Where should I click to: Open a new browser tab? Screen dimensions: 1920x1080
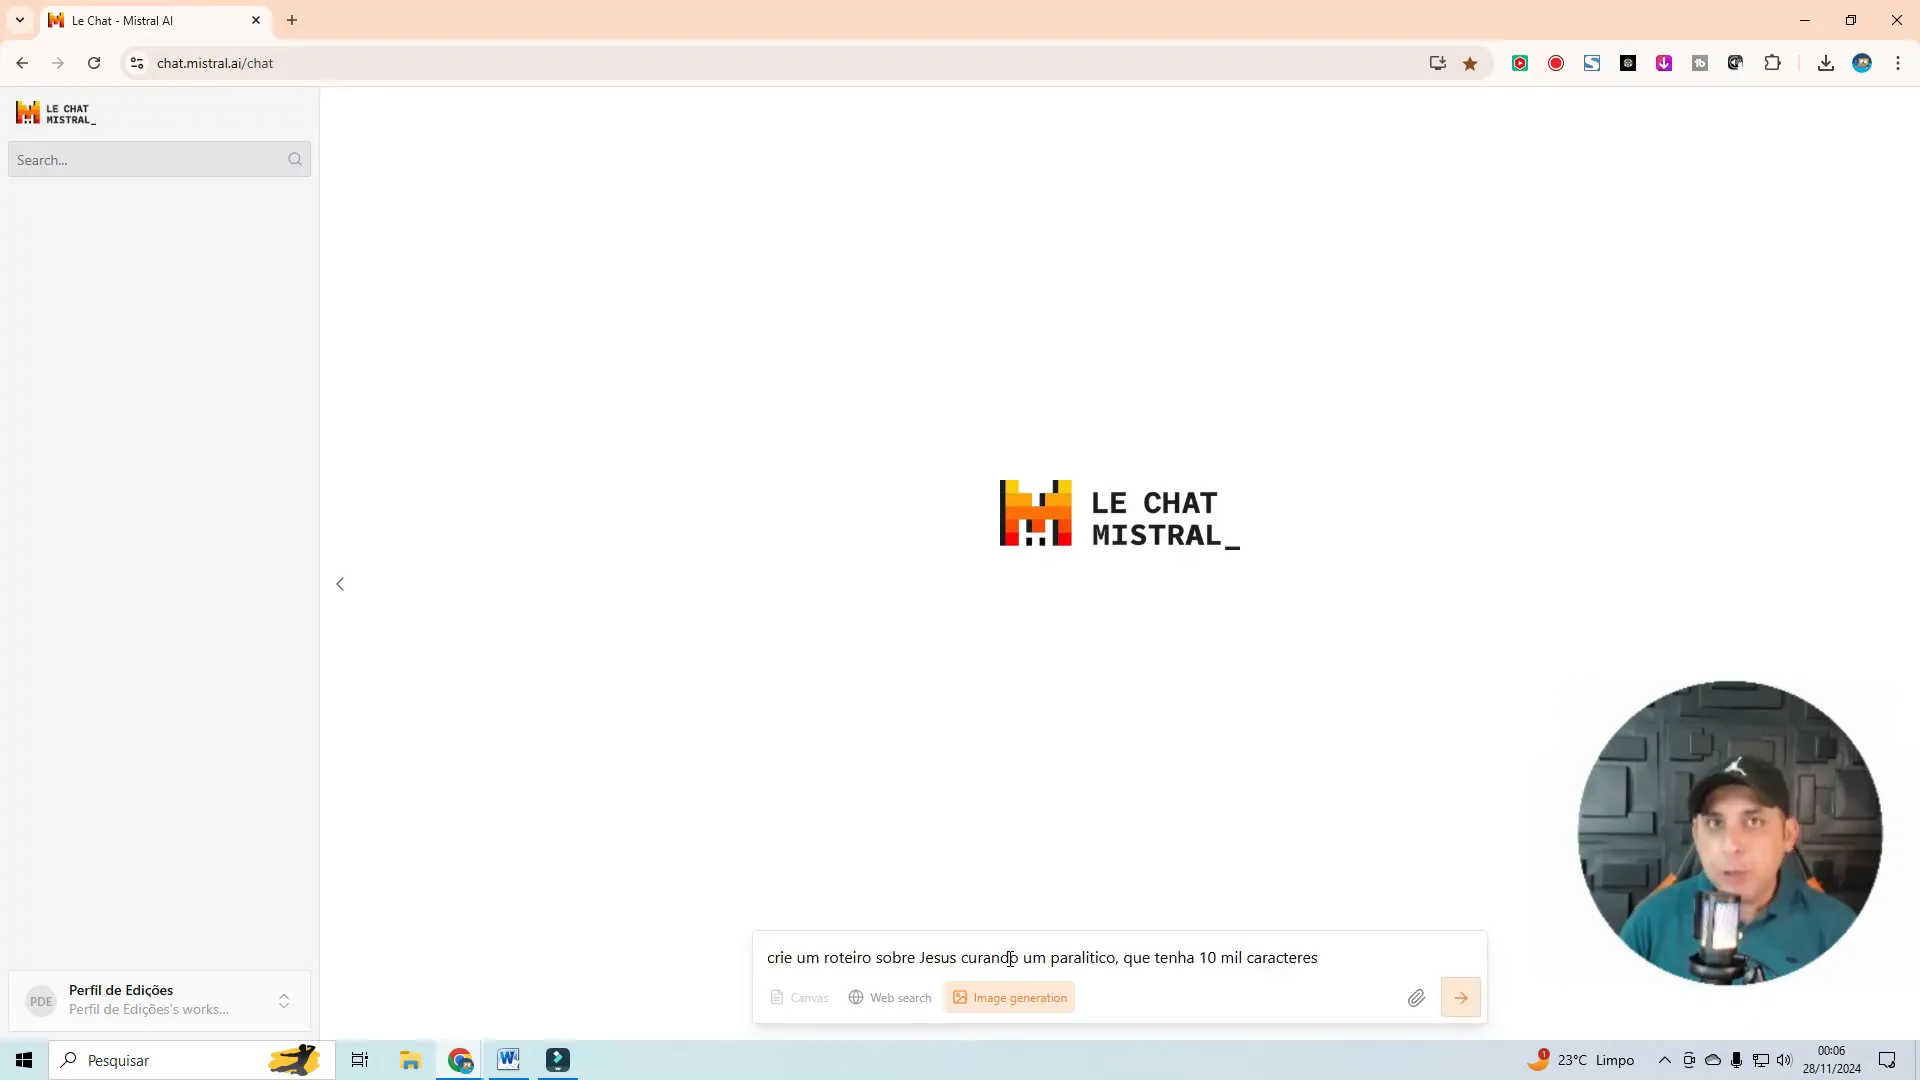tap(292, 20)
